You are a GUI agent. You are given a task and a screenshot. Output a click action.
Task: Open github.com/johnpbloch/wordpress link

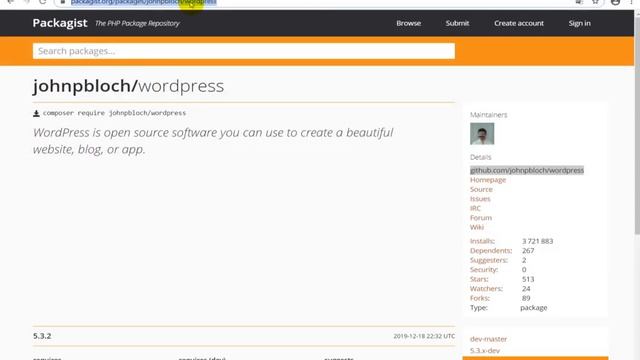point(527,170)
